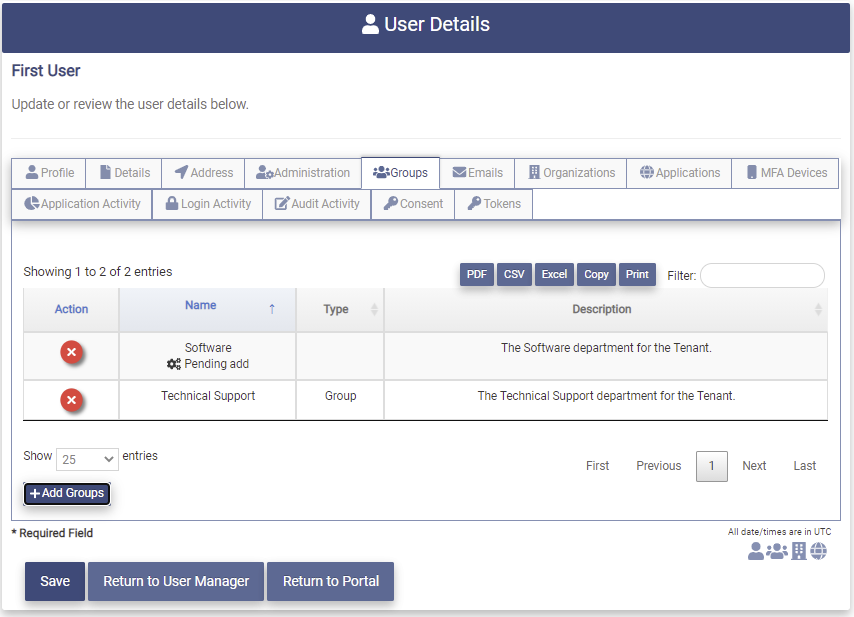
Task: Switch to the Address tab
Action: coord(203,173)
